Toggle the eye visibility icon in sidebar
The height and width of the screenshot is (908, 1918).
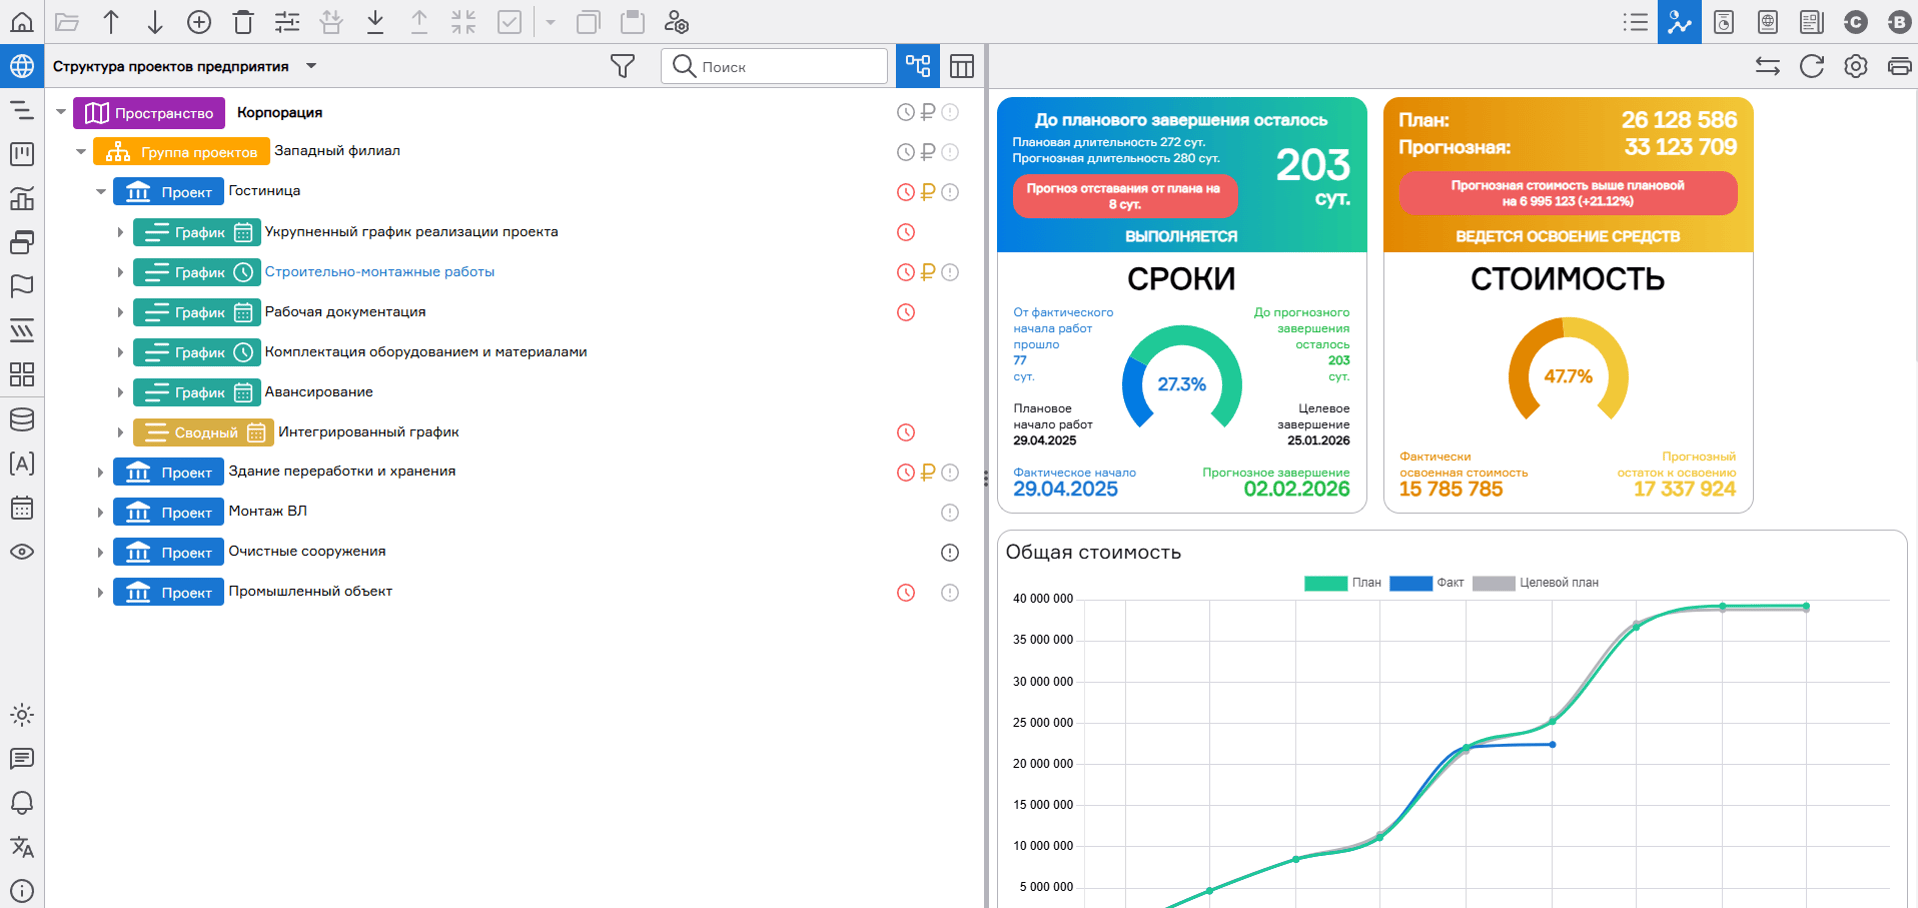click(x=22, y=552)
